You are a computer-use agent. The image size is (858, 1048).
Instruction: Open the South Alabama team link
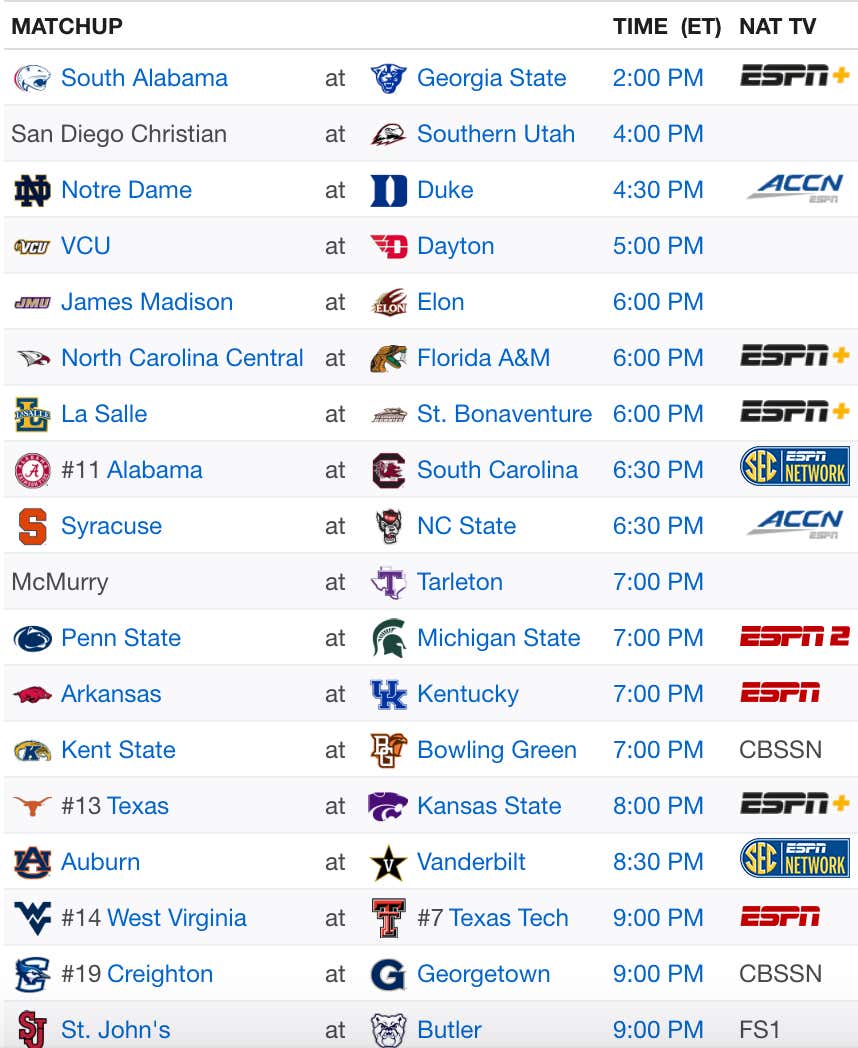point(144,78)
